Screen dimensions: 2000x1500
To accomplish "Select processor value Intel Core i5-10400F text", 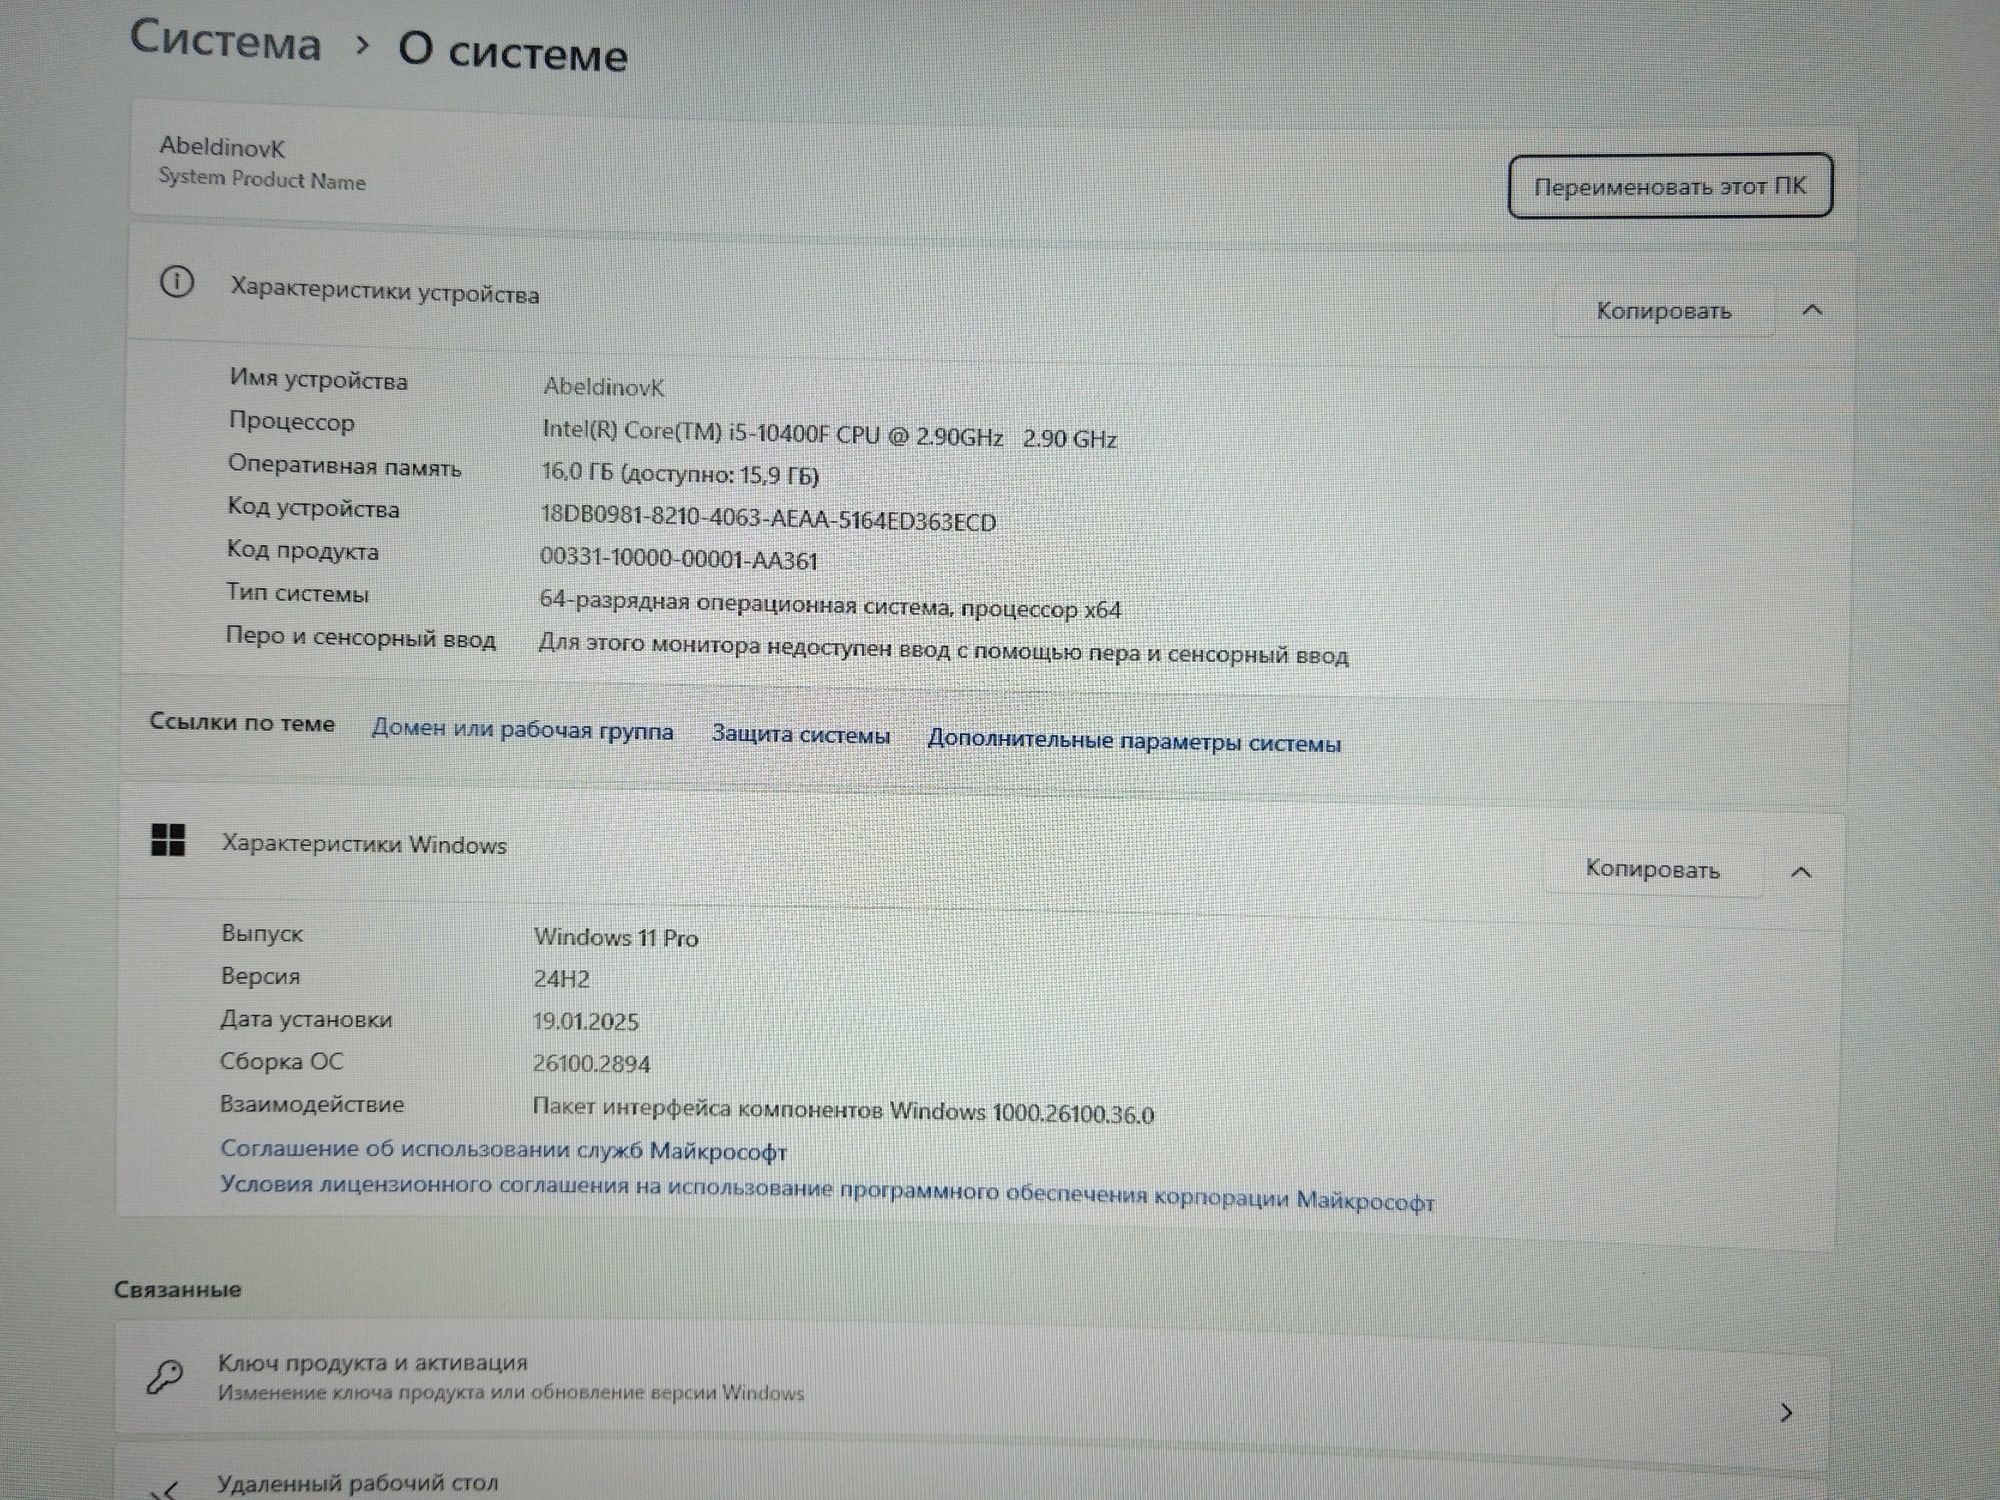I will pyautogui.click(x=829, y=434).
